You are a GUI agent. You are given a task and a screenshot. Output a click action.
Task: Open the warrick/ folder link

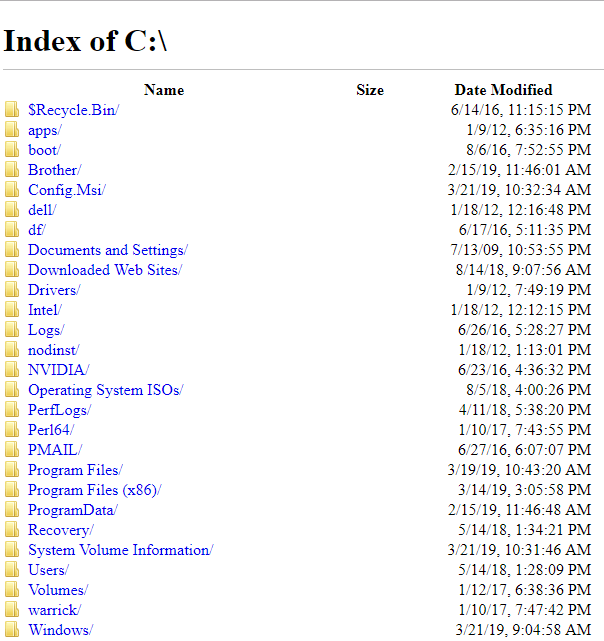pos(54,610)
